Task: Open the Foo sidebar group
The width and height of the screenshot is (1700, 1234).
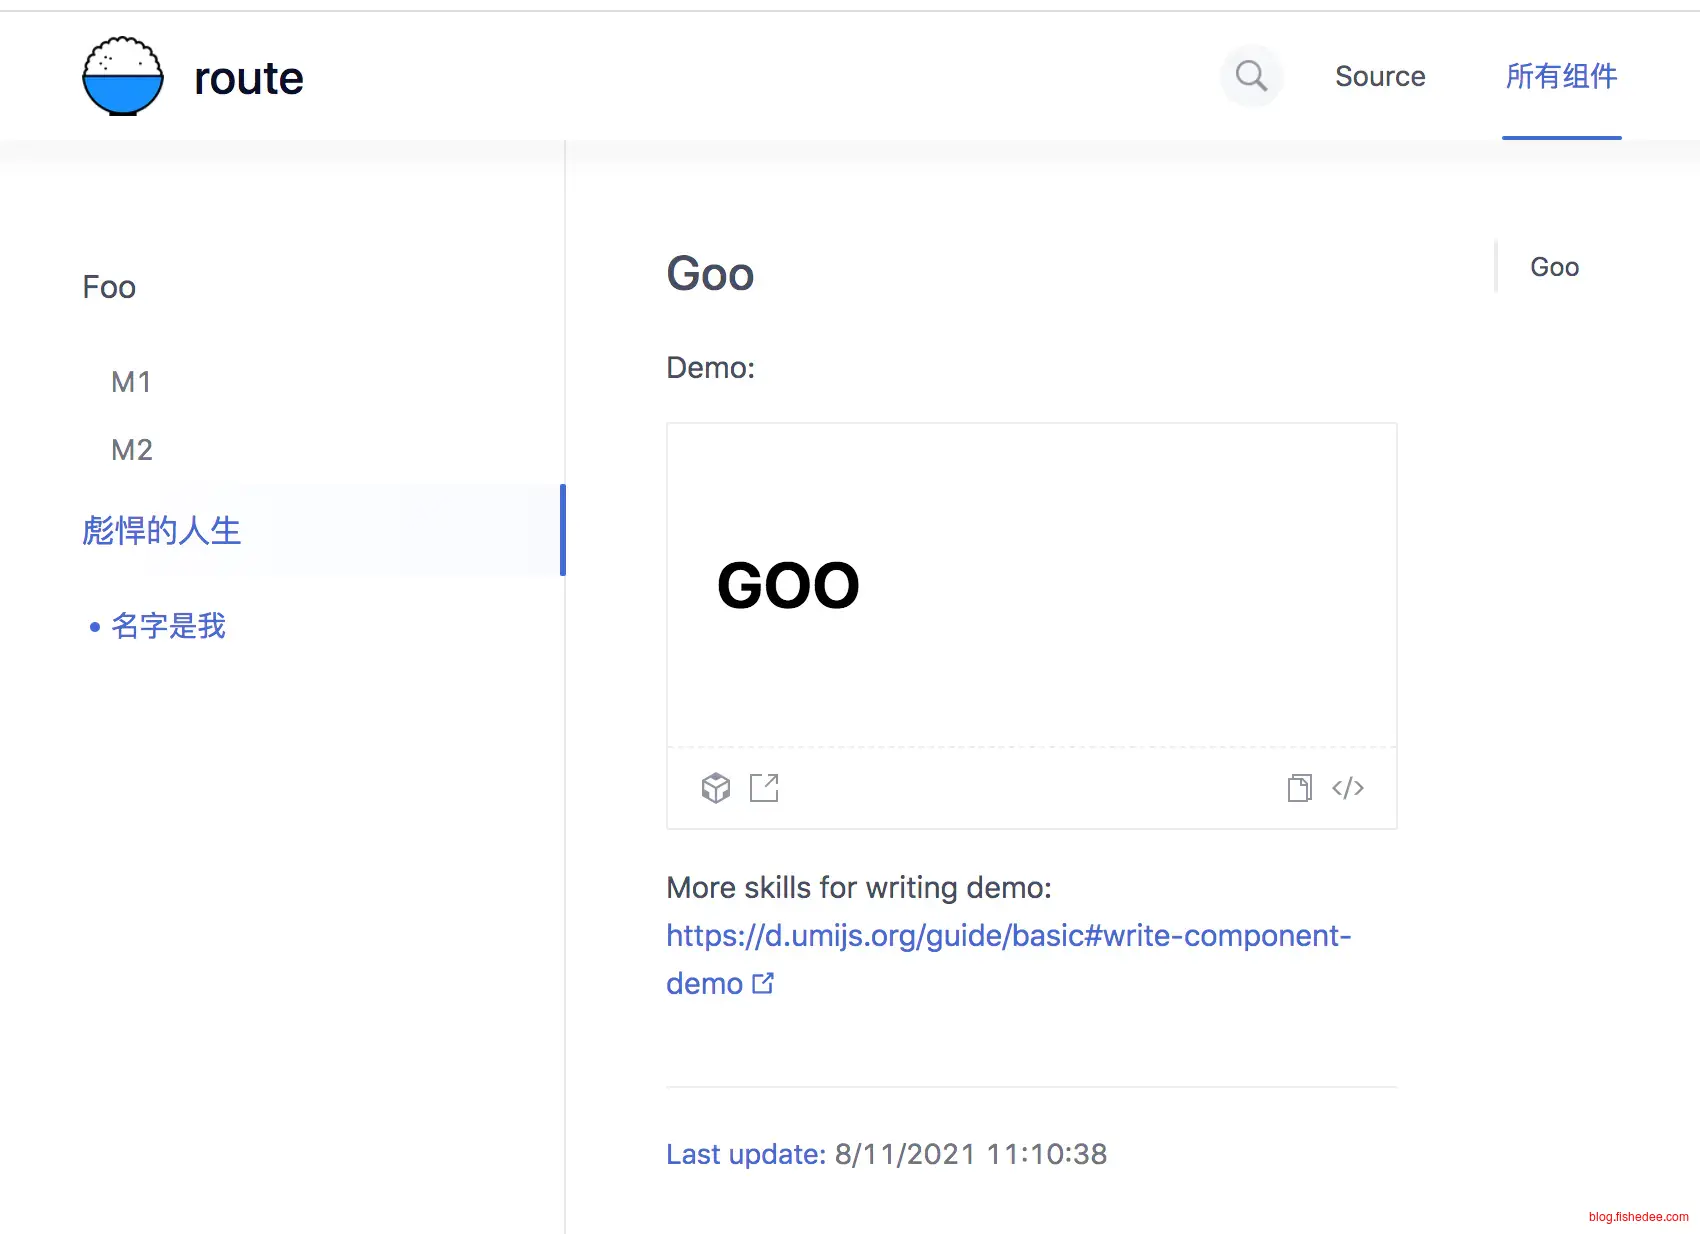Action: pyautogui.click(x=109, y=288)
